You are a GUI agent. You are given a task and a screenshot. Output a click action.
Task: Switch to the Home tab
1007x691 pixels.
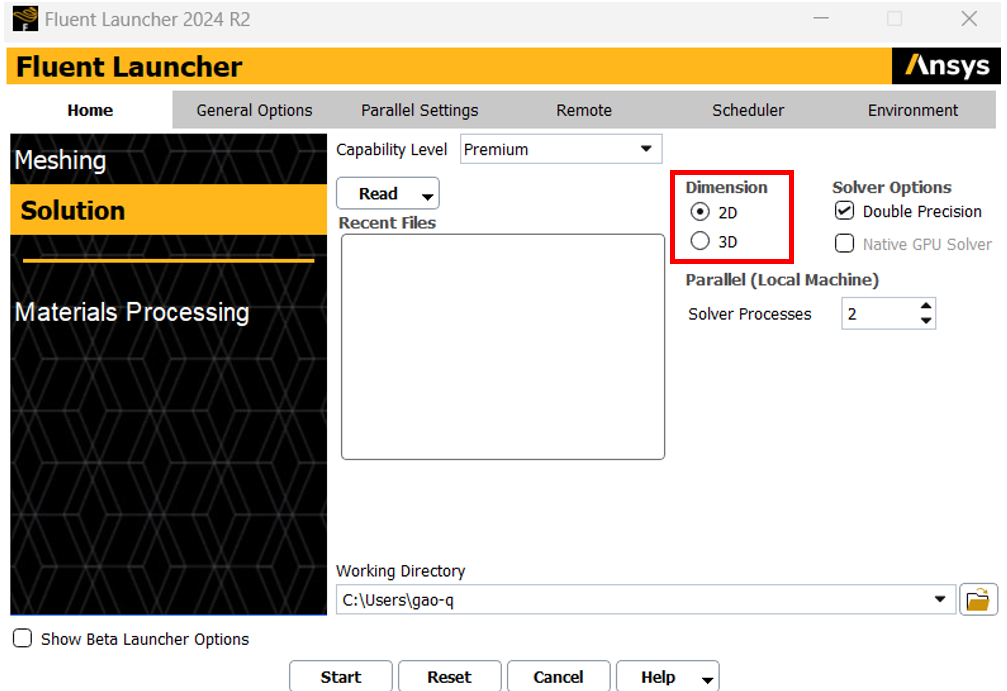click(90, 110)
